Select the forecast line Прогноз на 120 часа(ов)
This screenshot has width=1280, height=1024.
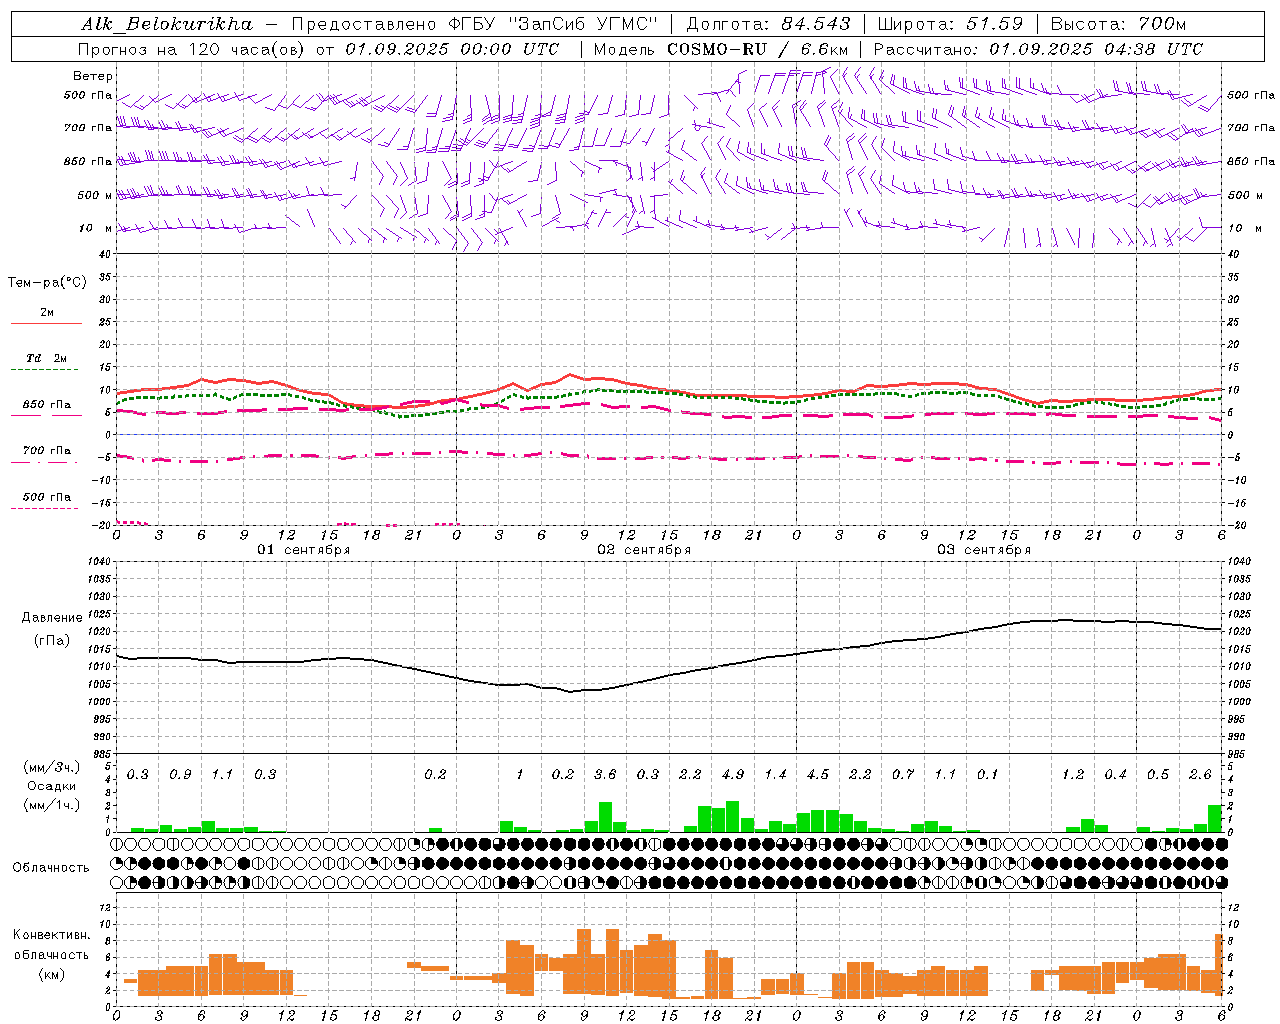(193, 49)
